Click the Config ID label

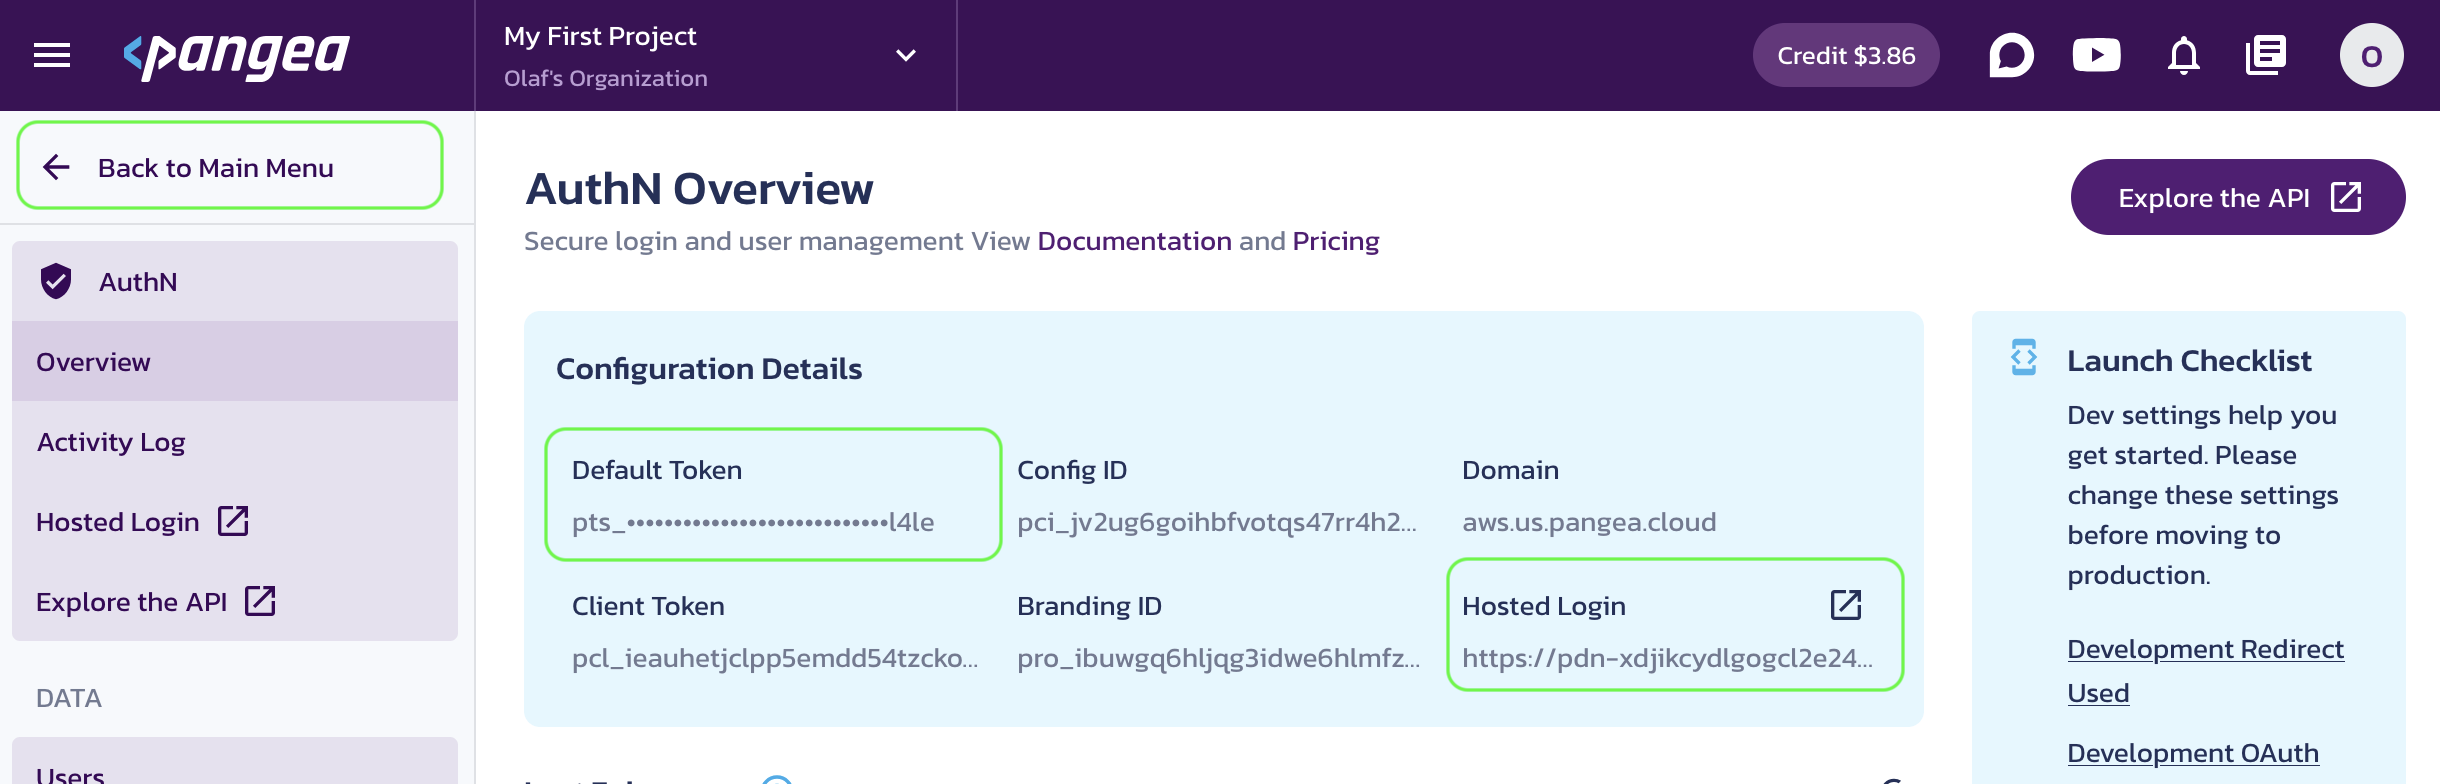[x=1072, y=470]
